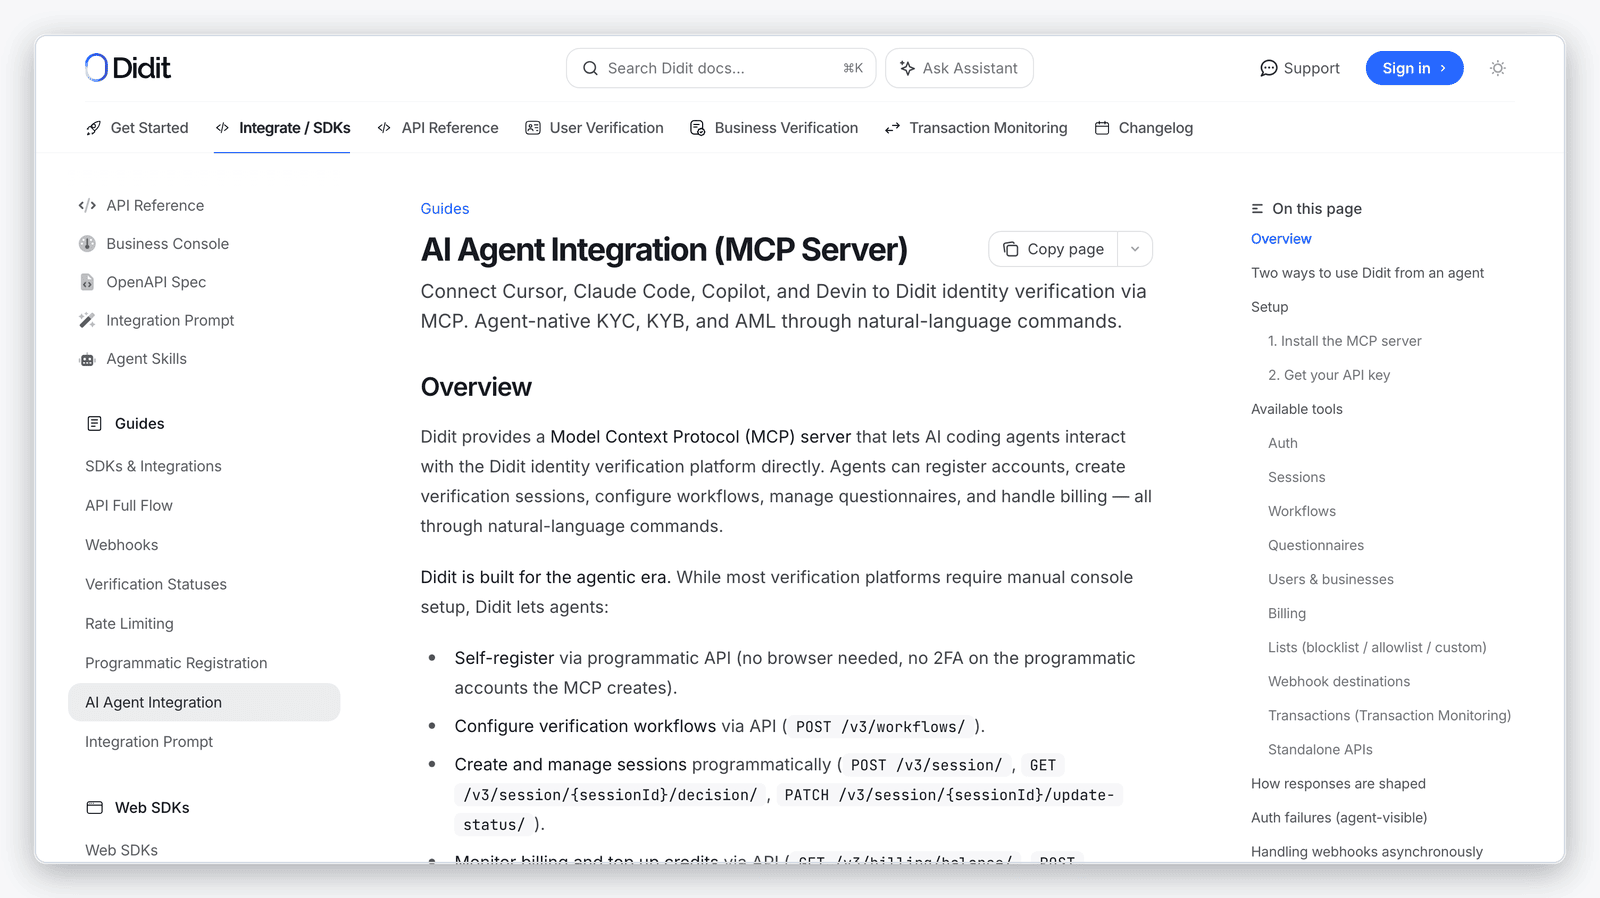Jump to Billing in outline
Image resolution: width=1600 pixels, height=898 pixels.
click(1287, 613)
